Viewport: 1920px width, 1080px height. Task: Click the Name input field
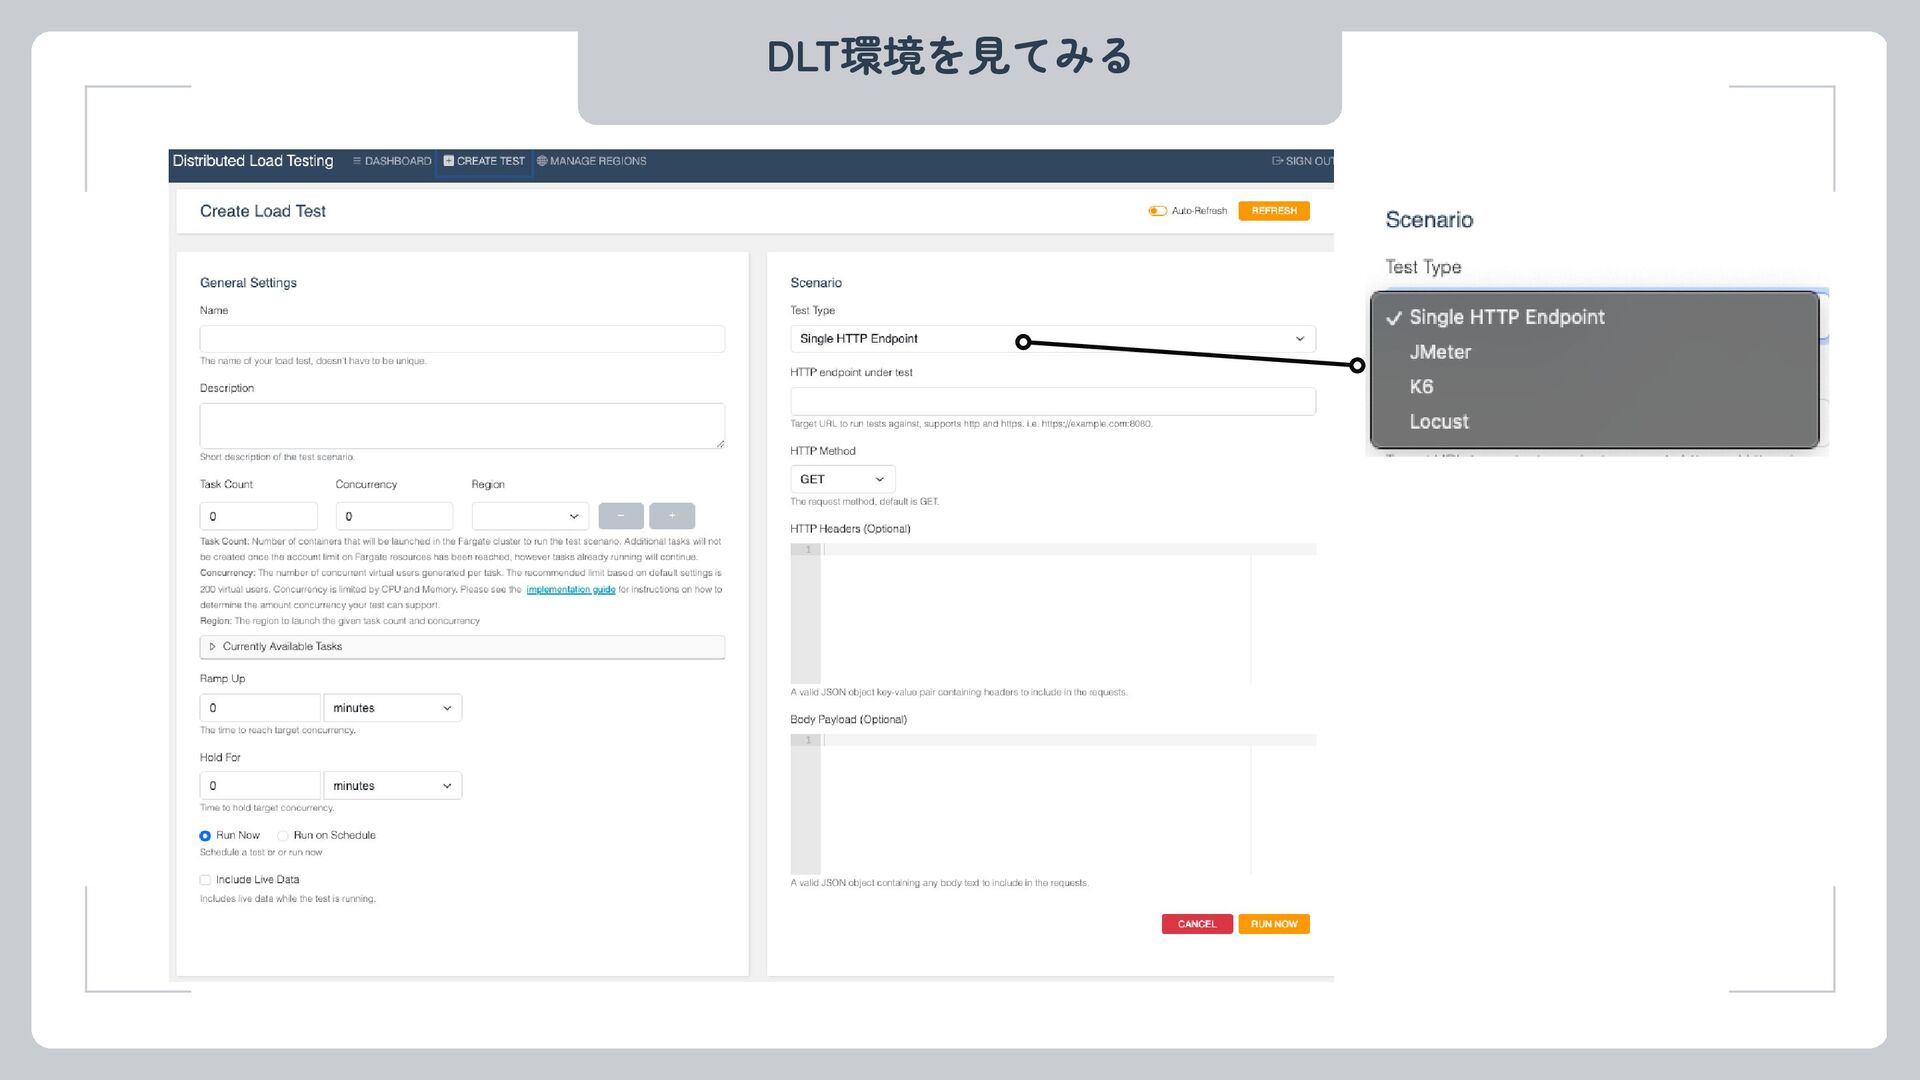461,339
